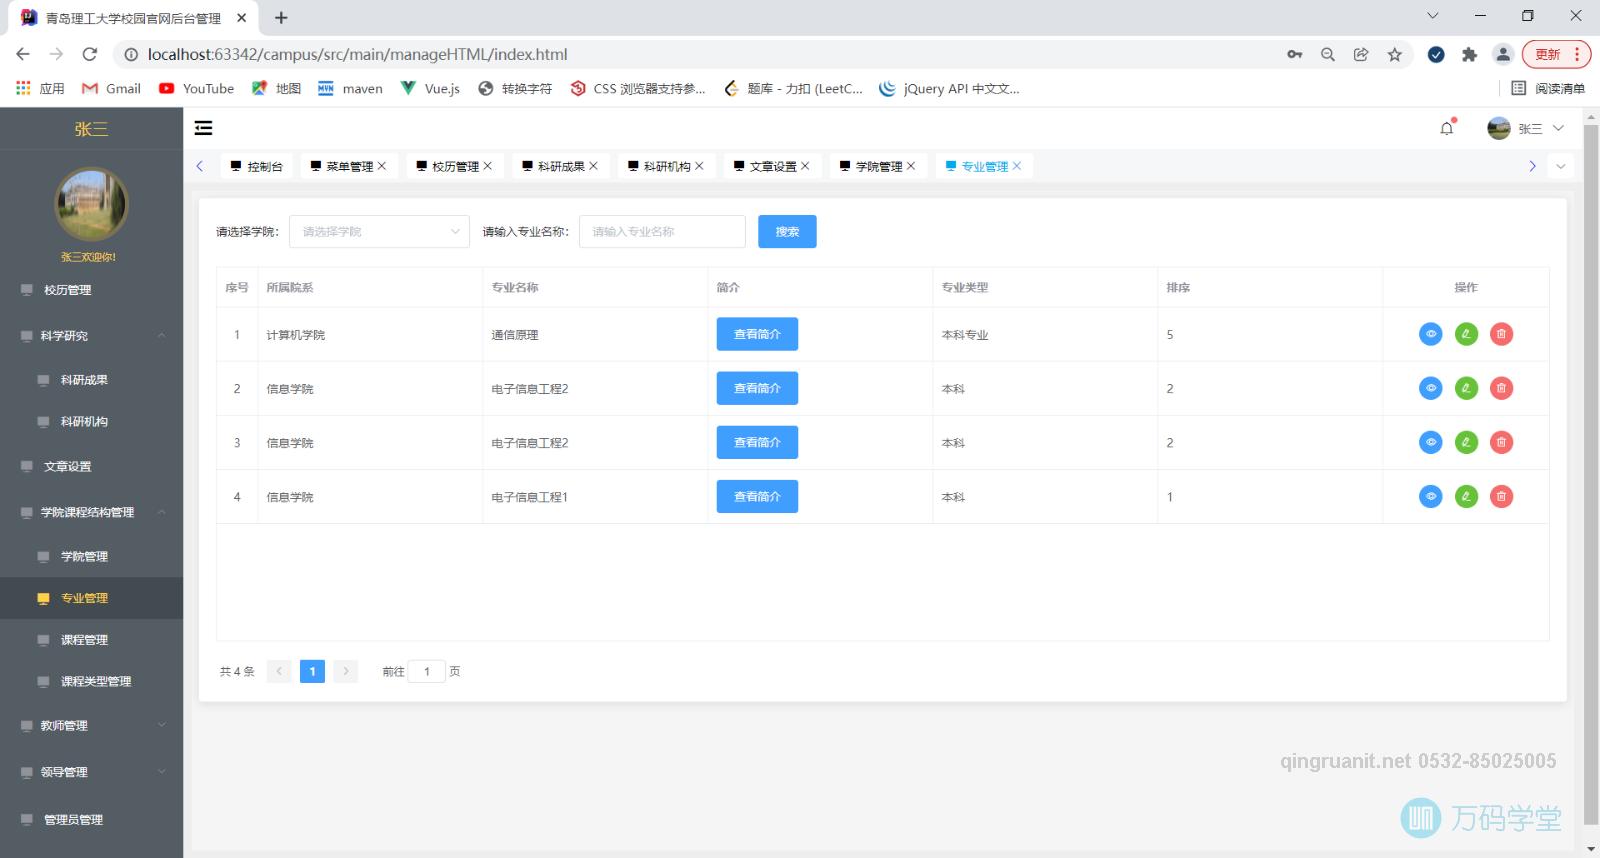Click the blue eye icon for row 3
The height and width of the screenshot is (858, 1600).
point(1431,442)
